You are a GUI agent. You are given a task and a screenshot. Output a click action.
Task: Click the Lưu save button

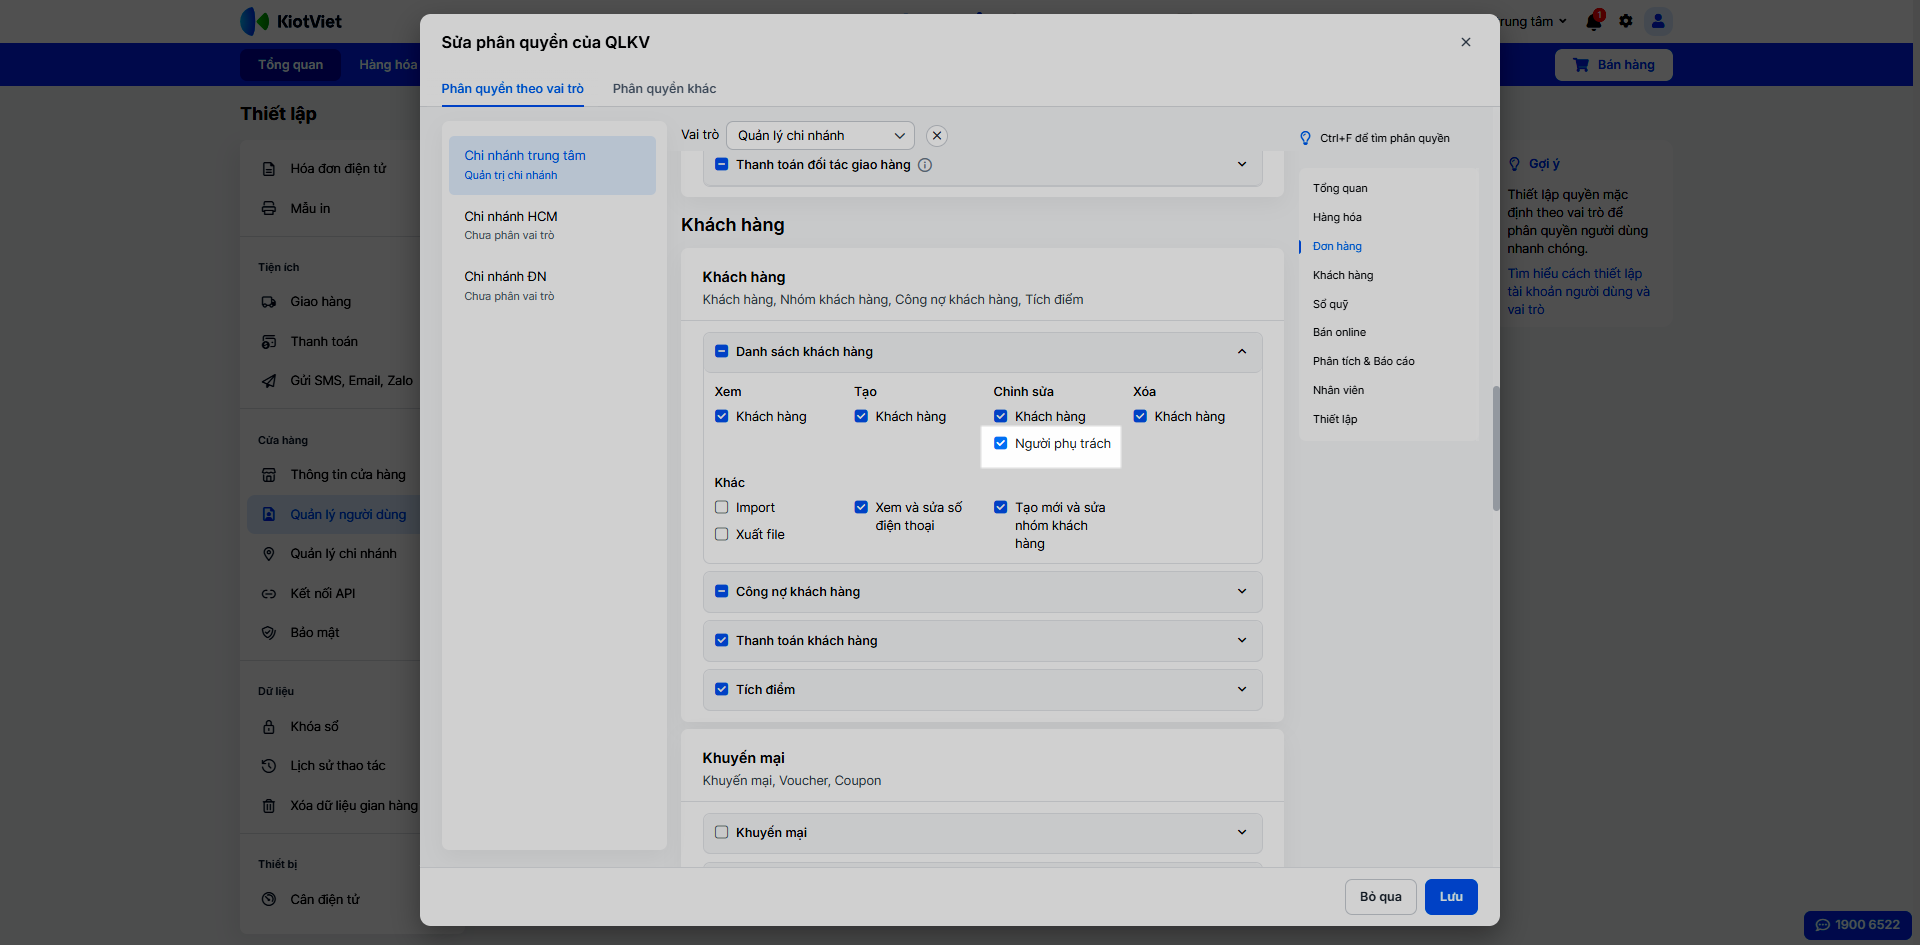[x=1451, y=897]
